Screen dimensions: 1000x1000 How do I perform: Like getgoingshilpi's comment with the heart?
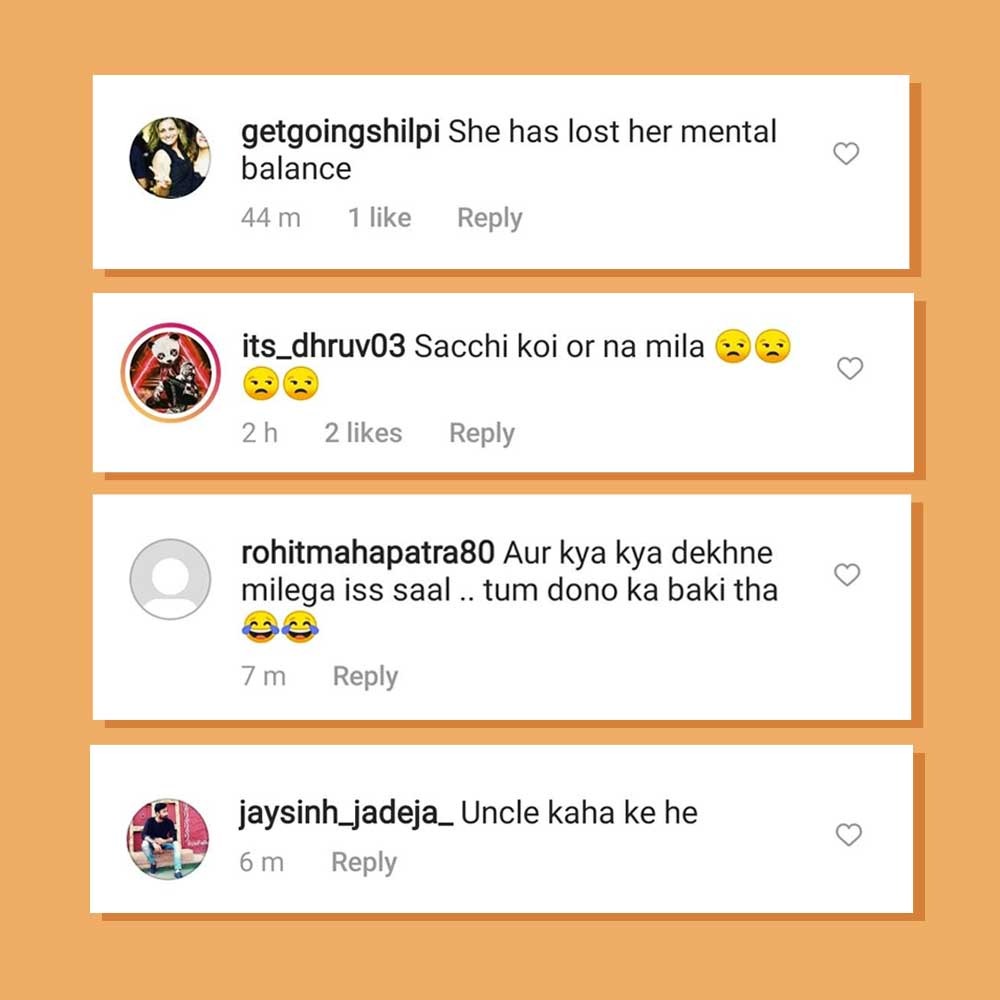[846, 153]
